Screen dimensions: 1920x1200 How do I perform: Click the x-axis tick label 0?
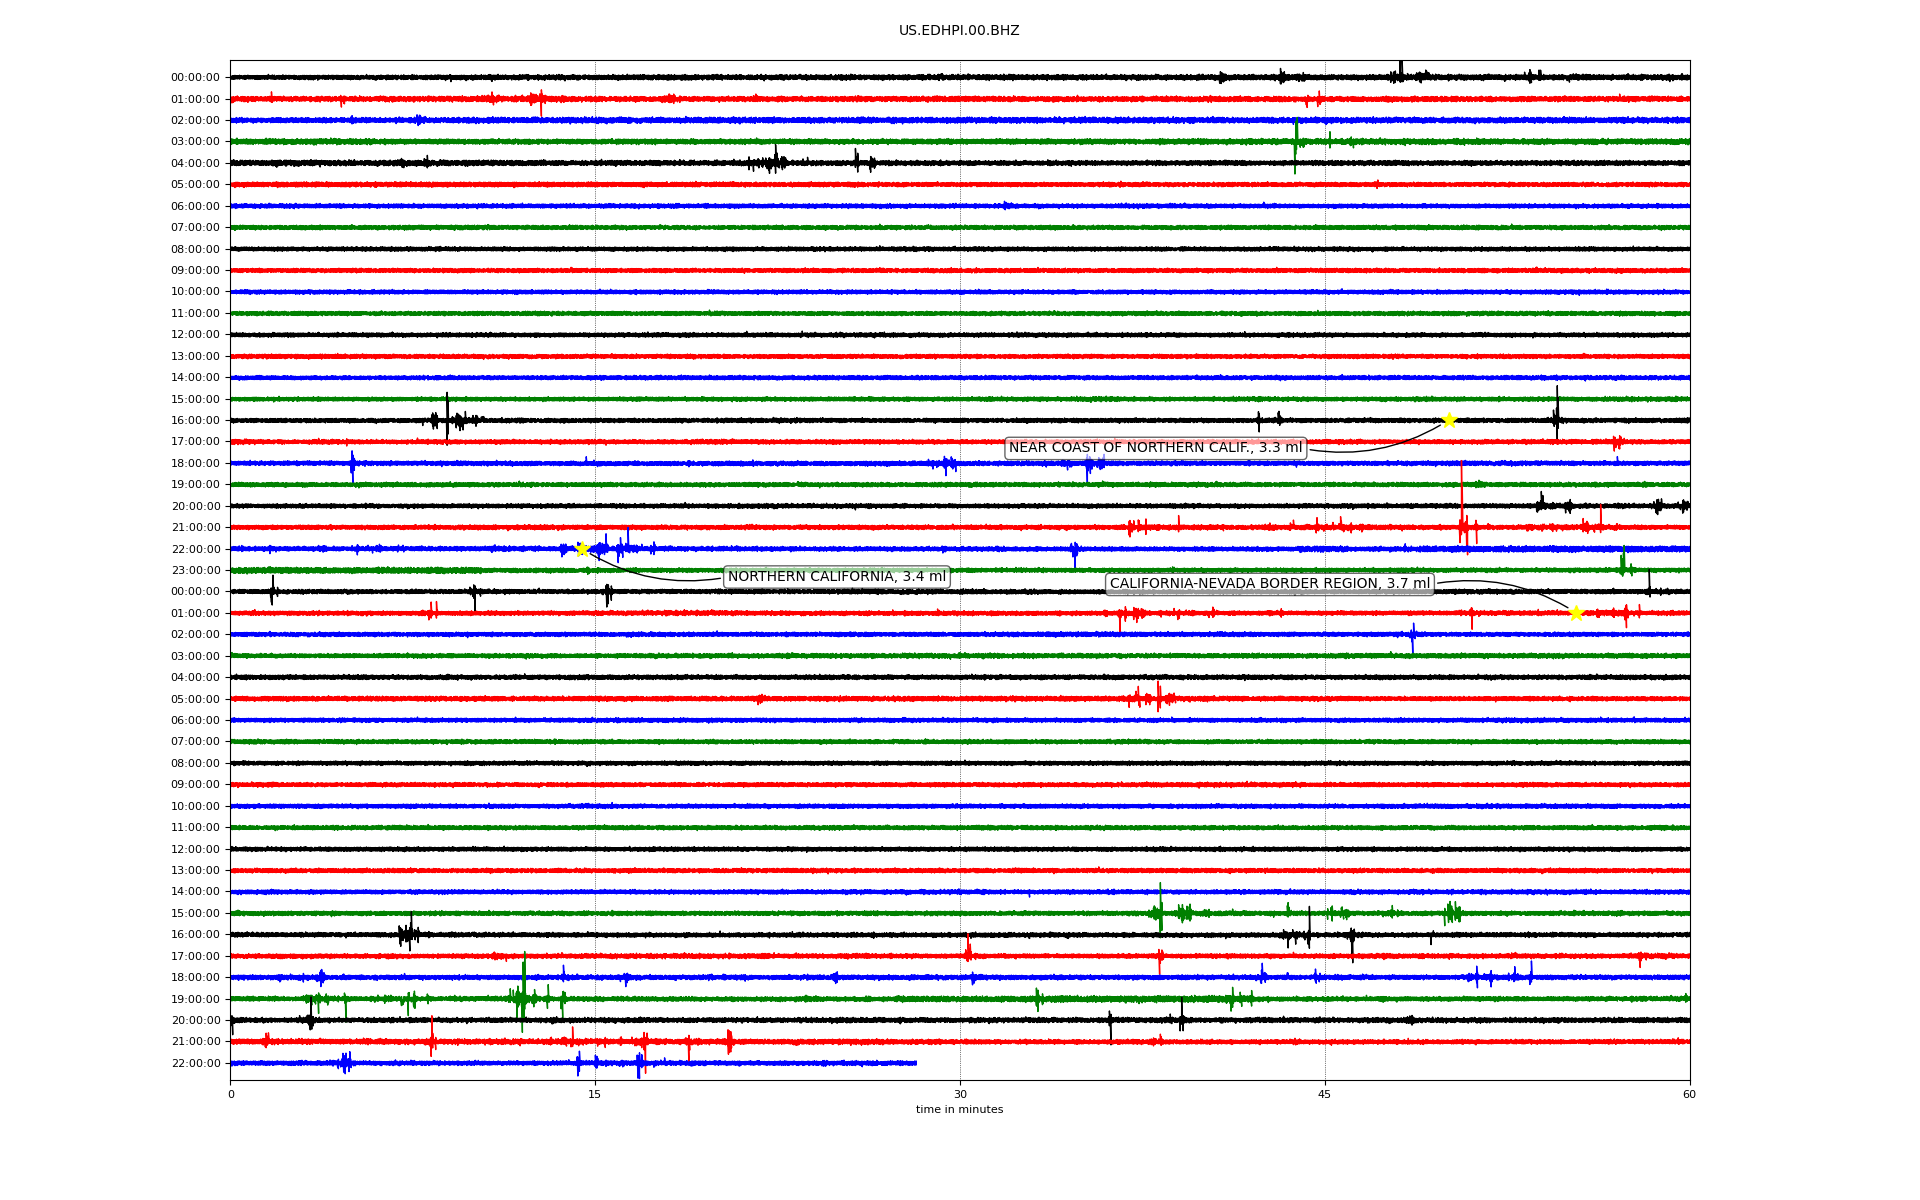pos(231,1094)
